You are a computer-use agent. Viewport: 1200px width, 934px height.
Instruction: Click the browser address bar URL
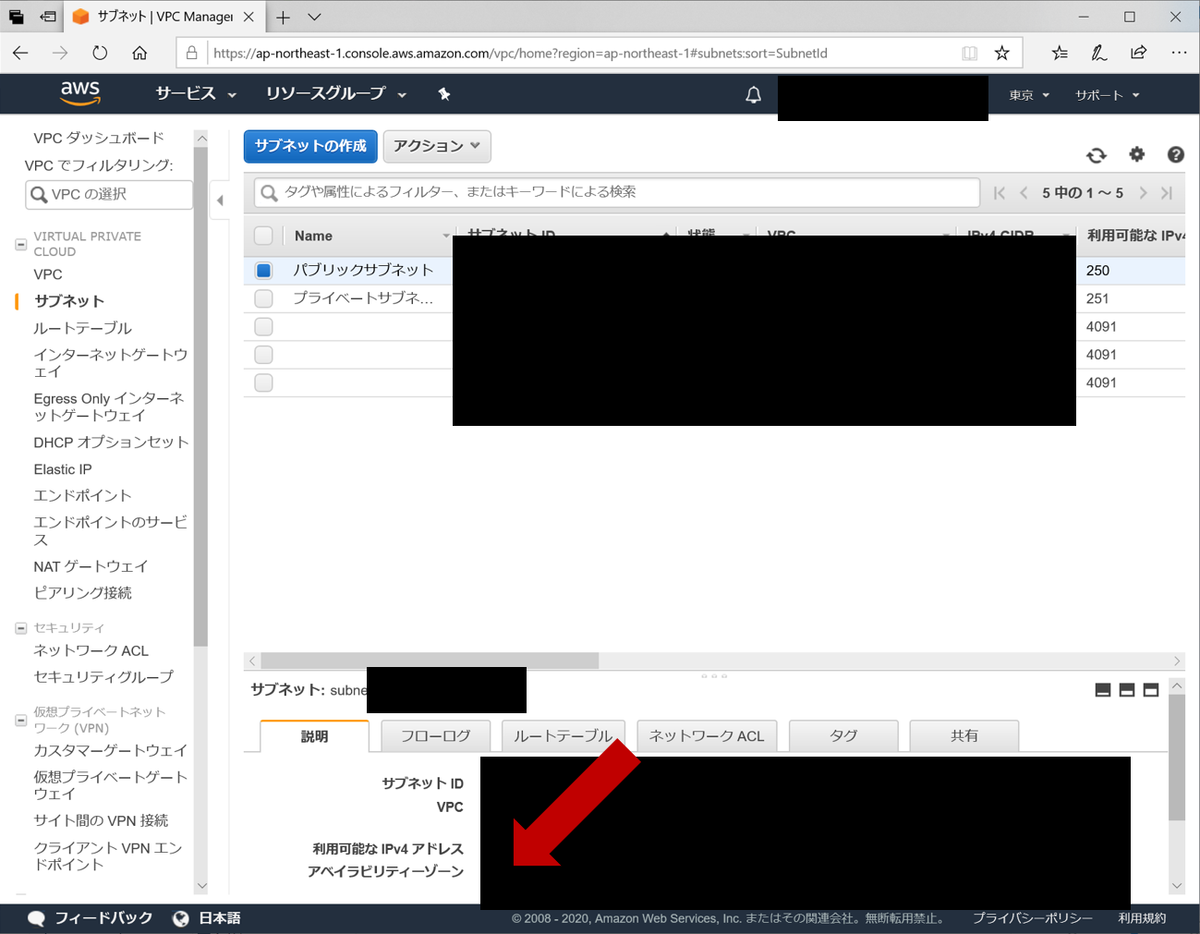tap(520, 53)
